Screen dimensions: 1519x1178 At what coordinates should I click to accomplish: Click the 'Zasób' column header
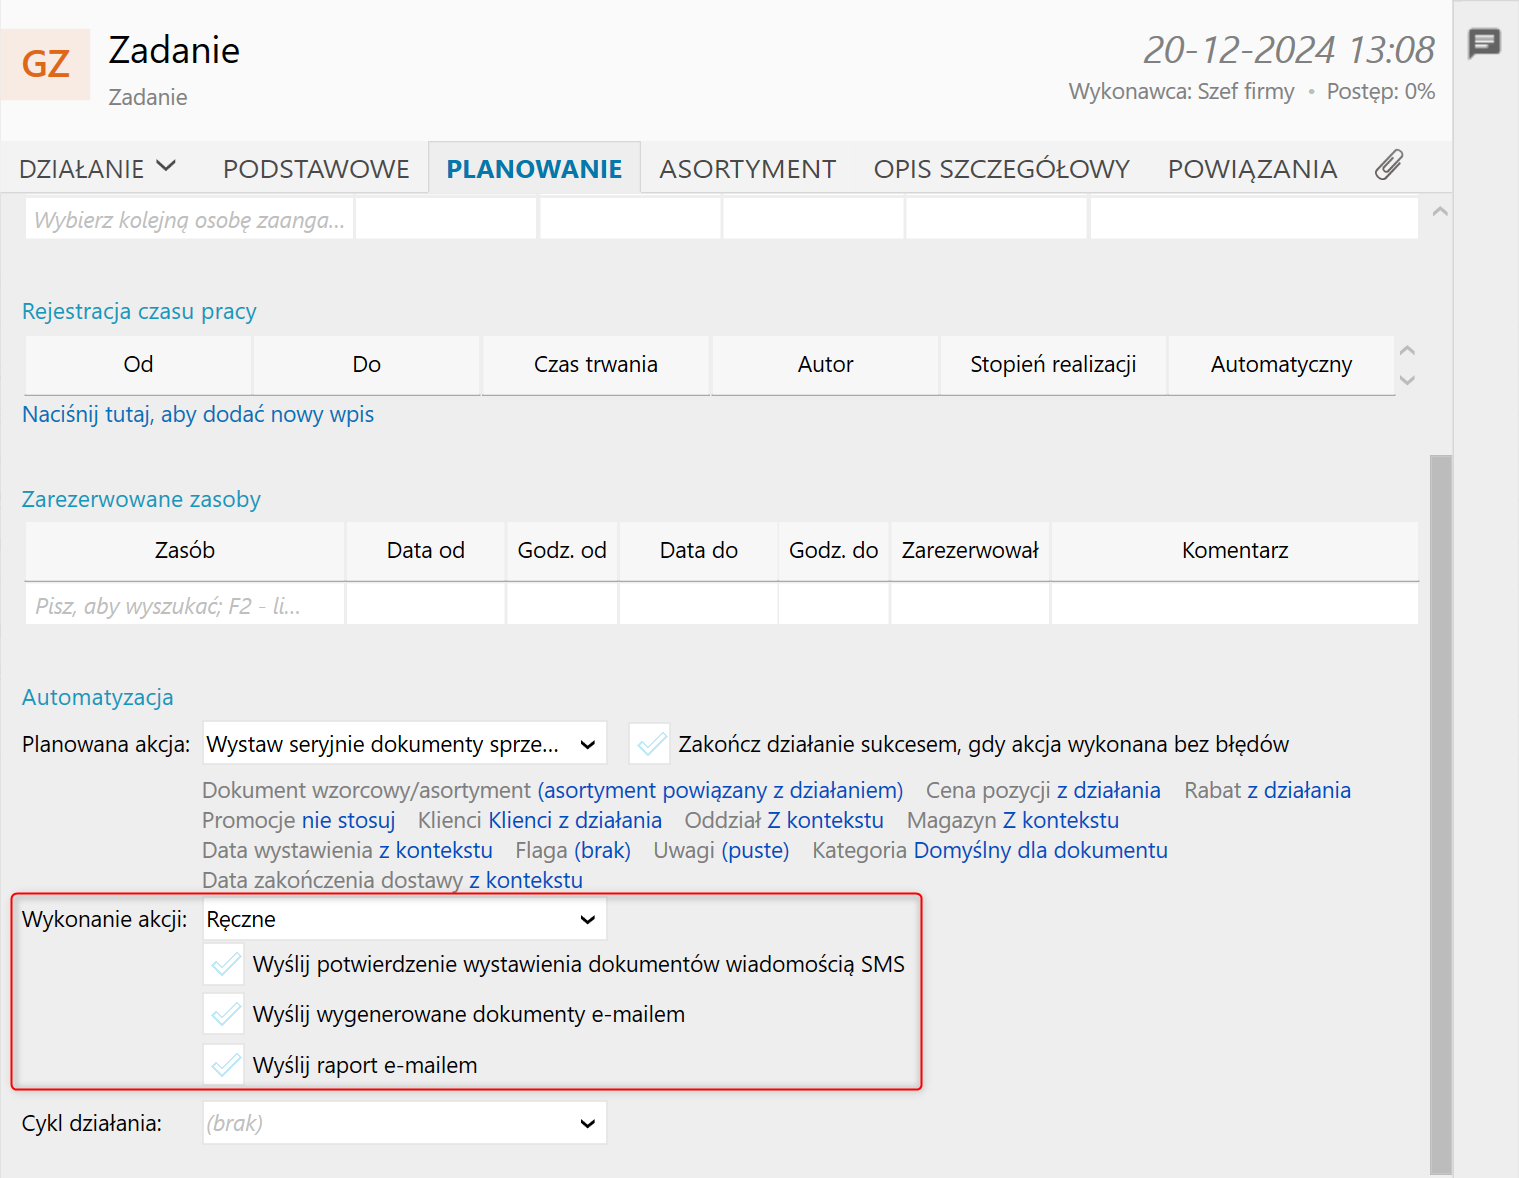(x=185, y=550)
